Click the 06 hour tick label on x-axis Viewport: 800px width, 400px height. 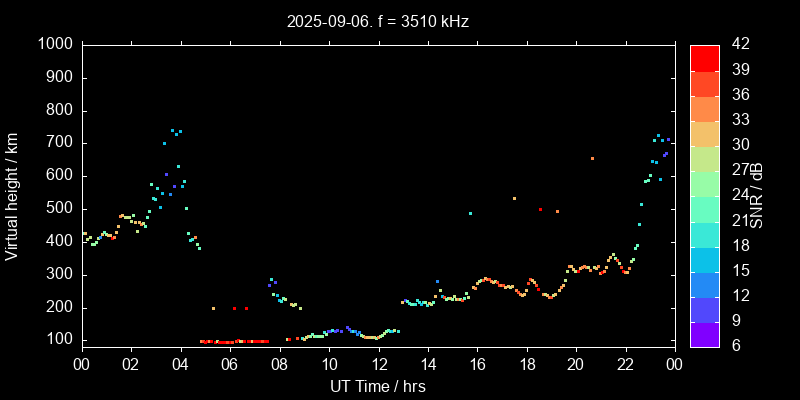tap(229, 365)
